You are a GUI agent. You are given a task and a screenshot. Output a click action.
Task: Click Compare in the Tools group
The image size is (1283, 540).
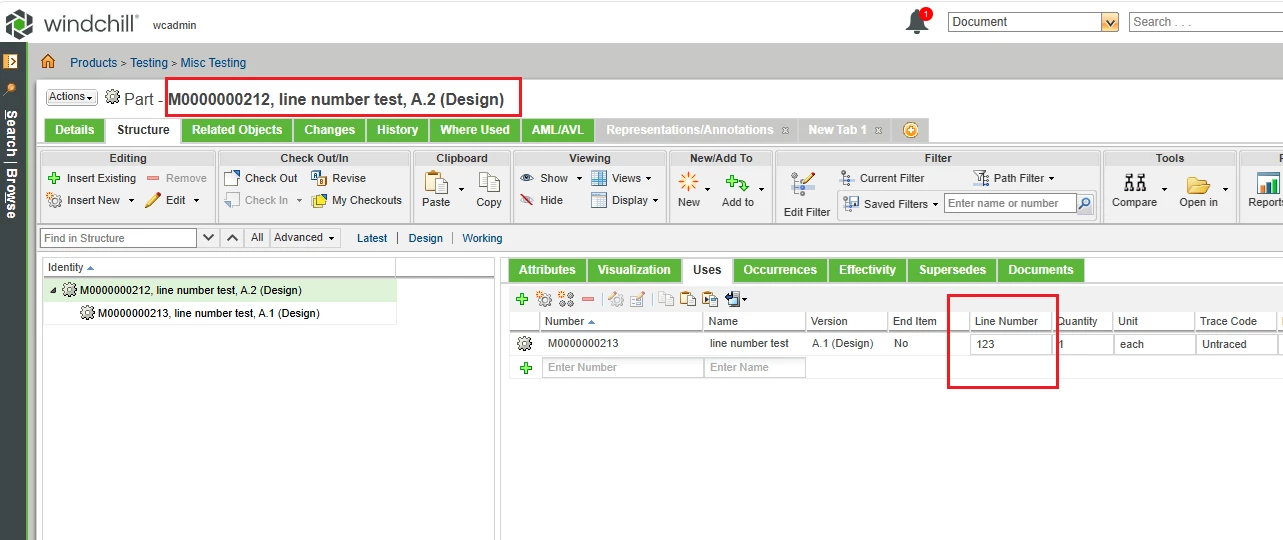pos(1134,188)
